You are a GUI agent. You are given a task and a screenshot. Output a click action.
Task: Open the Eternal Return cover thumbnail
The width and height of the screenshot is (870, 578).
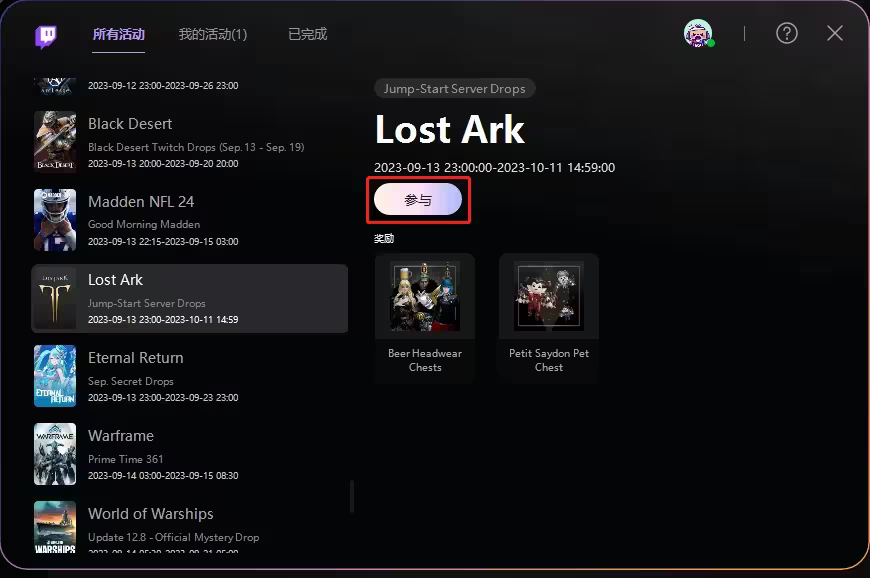tap(55, 376)
